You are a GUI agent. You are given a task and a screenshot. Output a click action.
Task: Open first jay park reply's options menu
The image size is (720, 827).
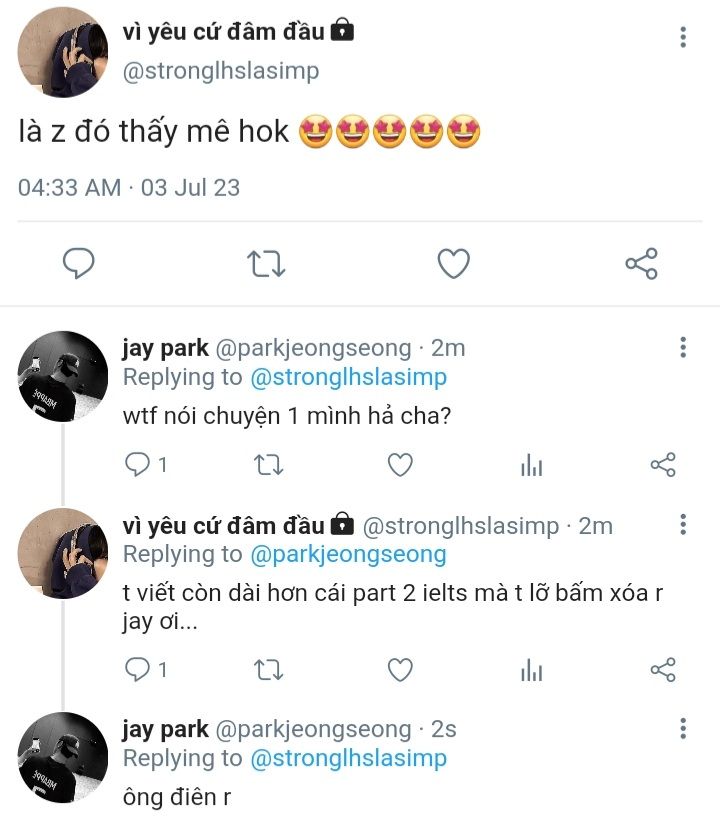[683, 347]
